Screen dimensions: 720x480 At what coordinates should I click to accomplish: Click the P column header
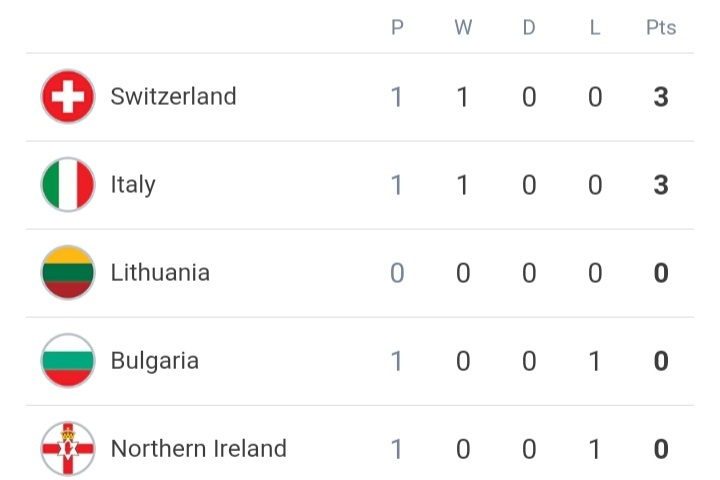tap(397, 28)
